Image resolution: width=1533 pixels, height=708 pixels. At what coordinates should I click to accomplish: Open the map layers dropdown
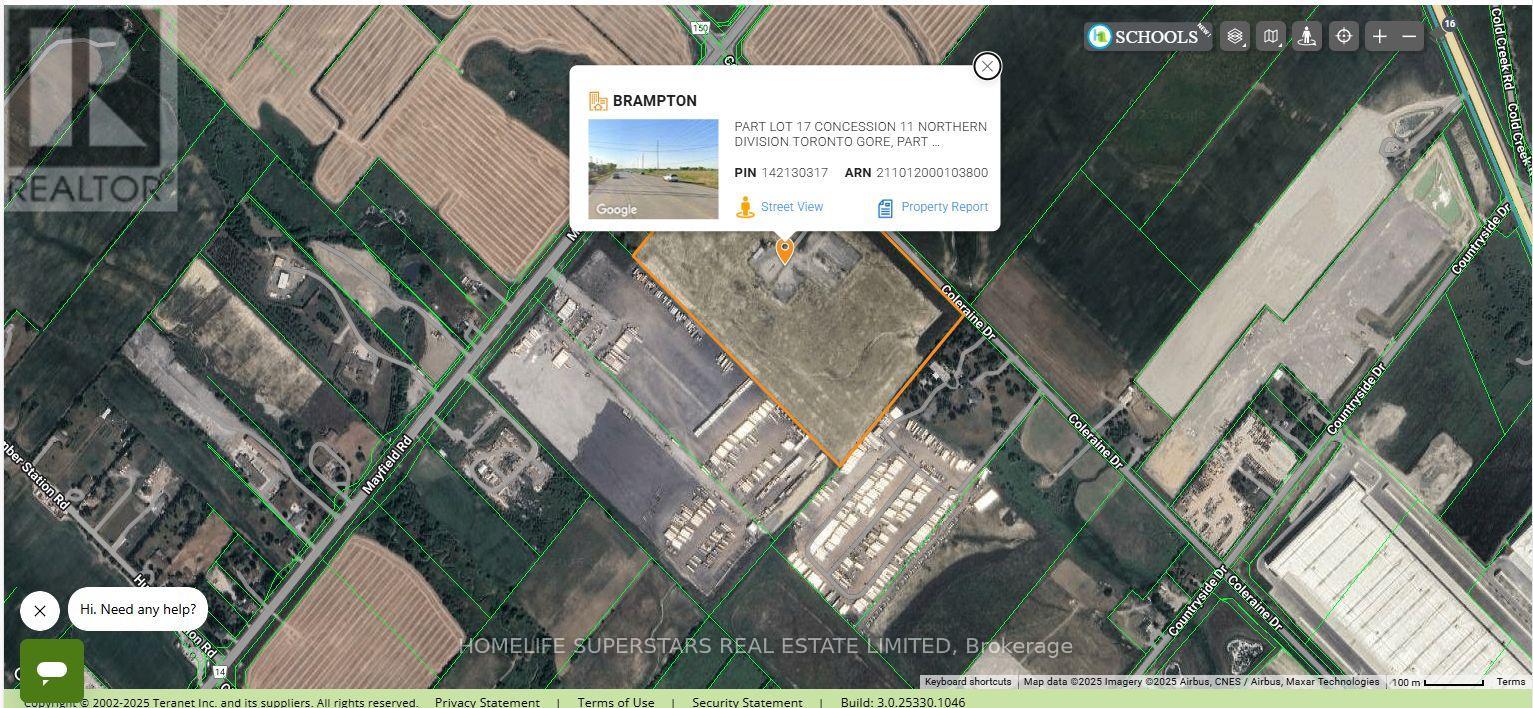pyautogui.click(x=1235, y=37)
